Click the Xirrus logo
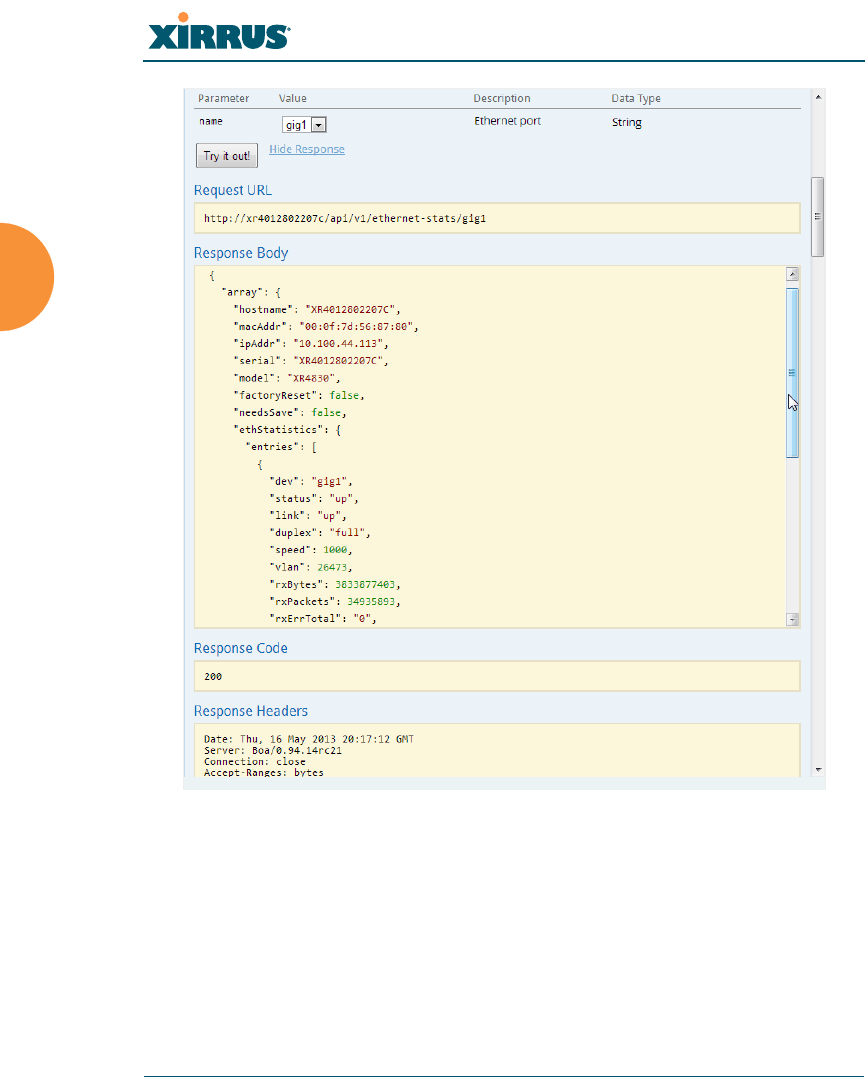865x1077 pixels. tap(219, 32)
